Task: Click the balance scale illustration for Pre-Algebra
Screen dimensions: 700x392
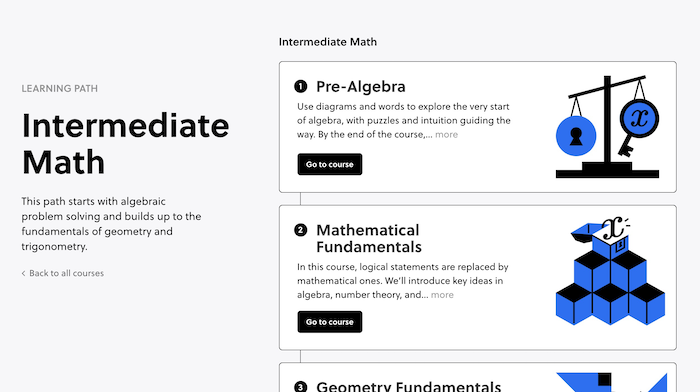Action: point(607,127)
